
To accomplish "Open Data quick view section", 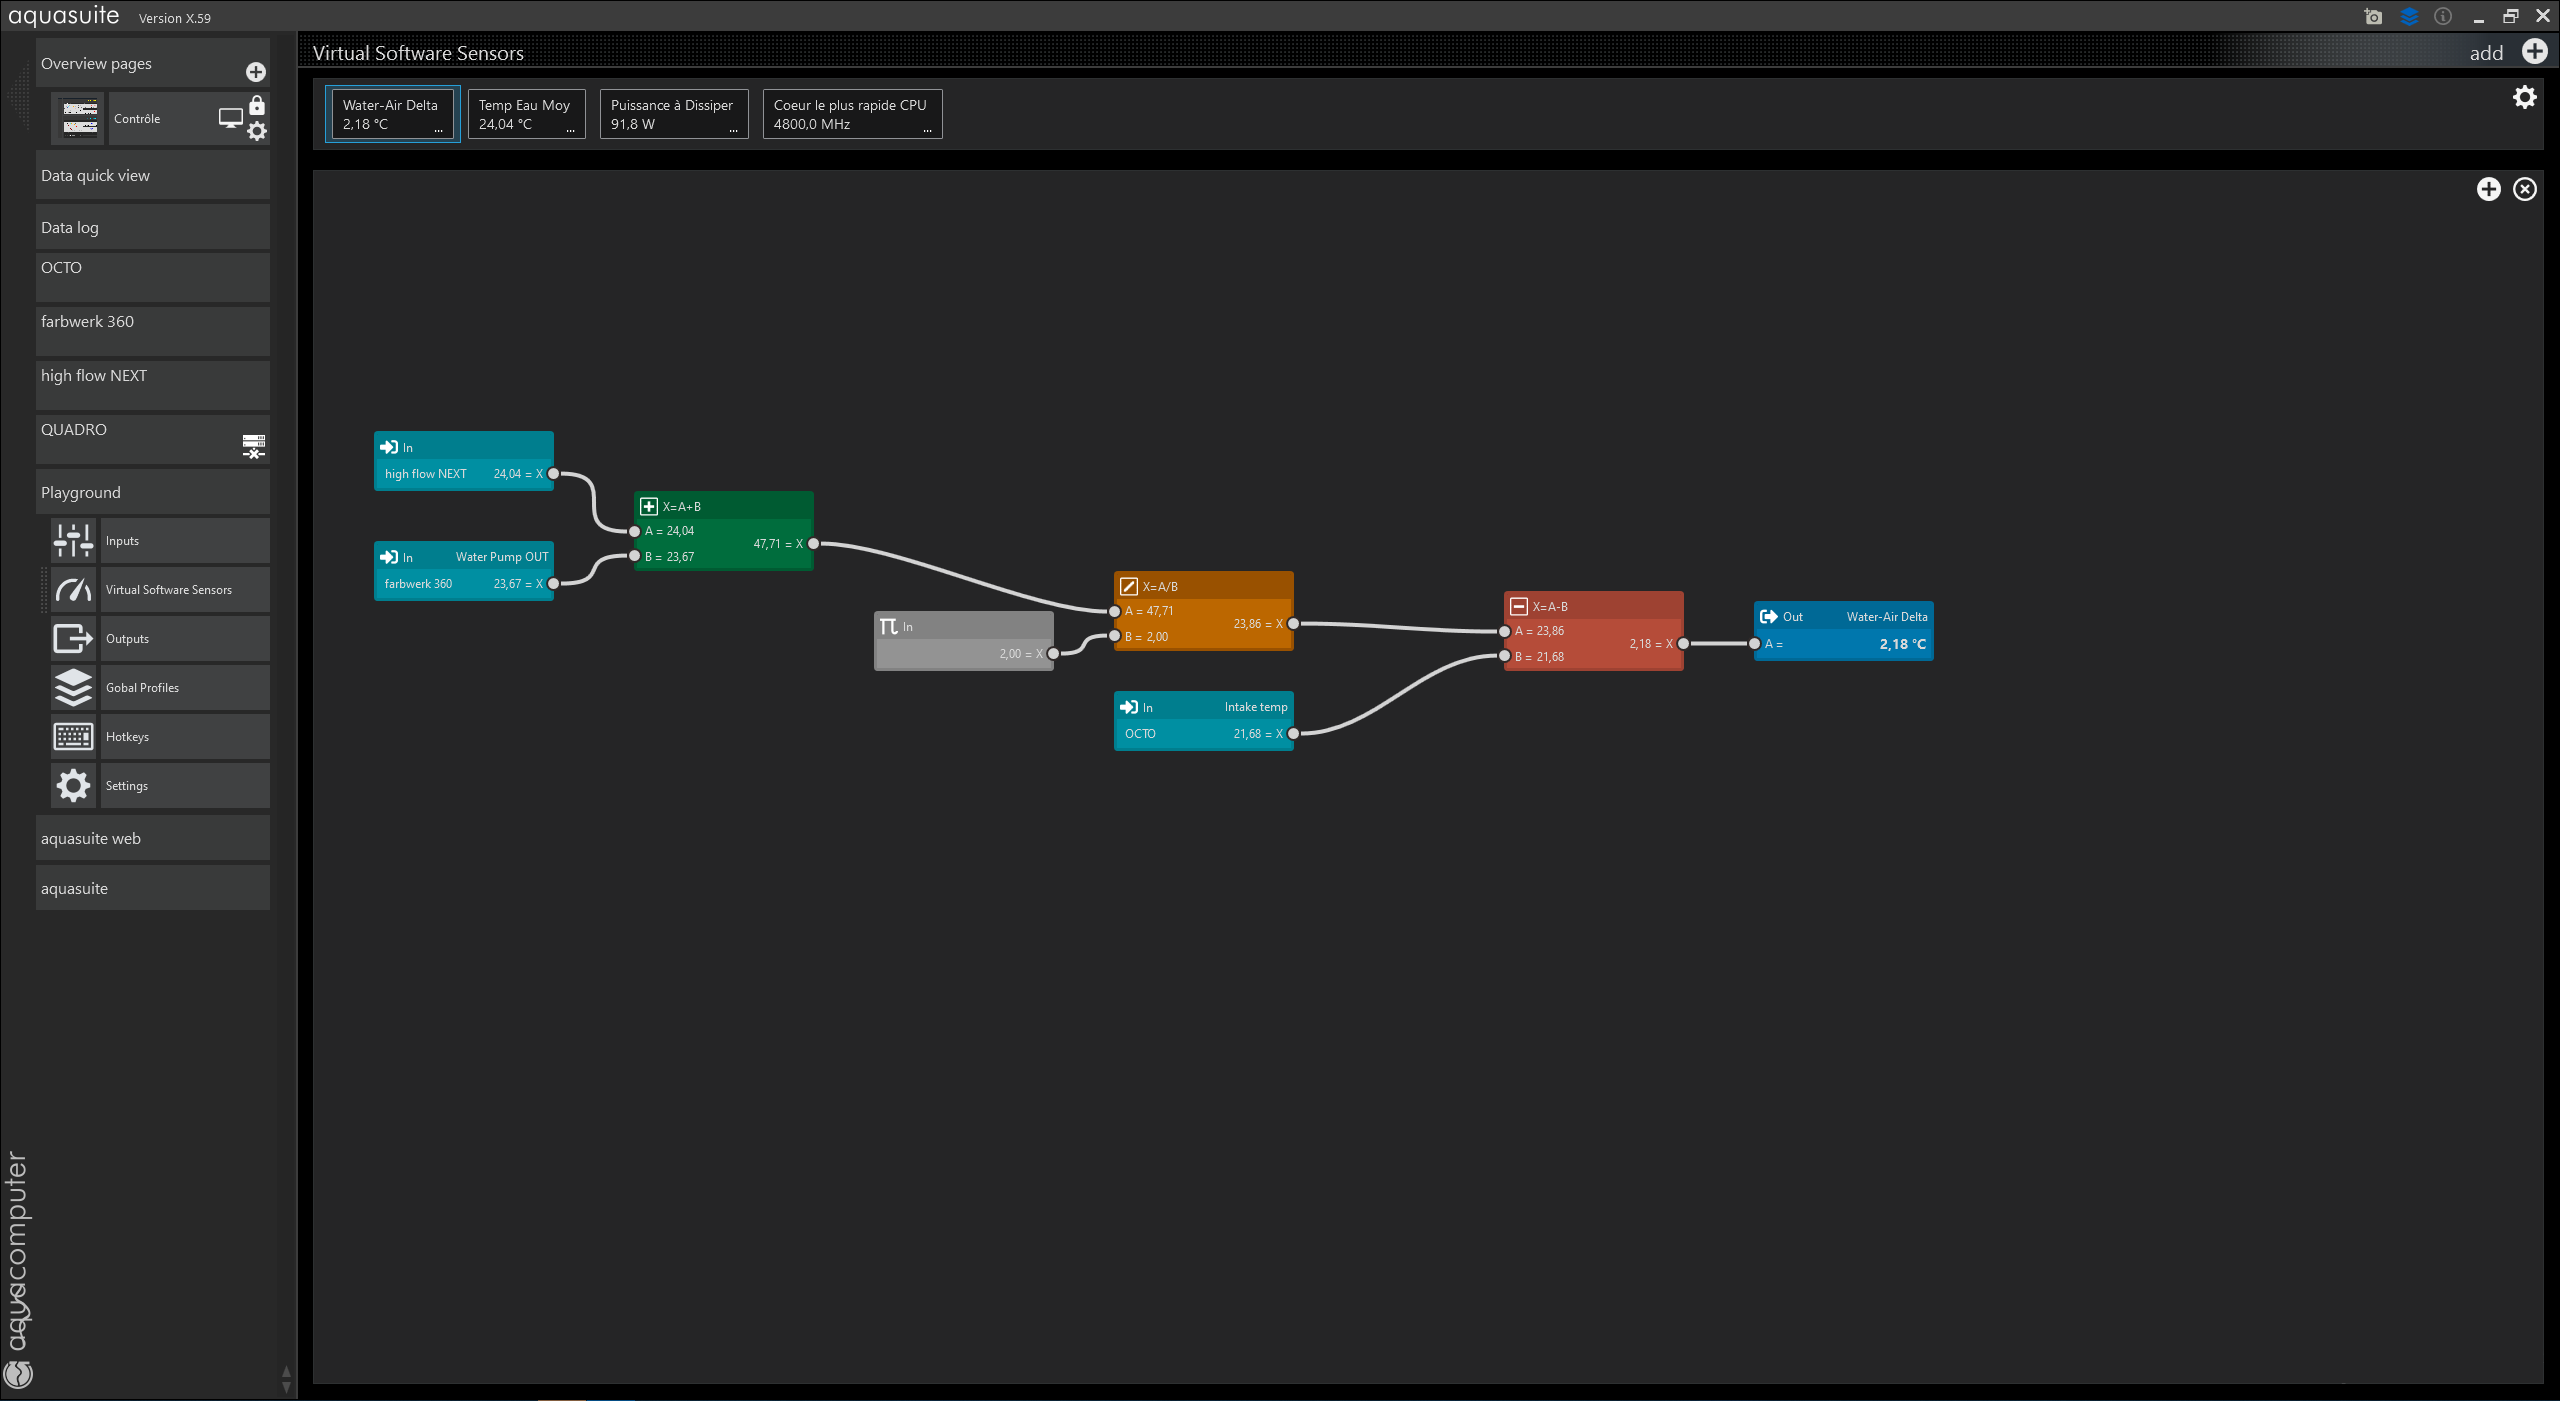I will pos(153,175).
